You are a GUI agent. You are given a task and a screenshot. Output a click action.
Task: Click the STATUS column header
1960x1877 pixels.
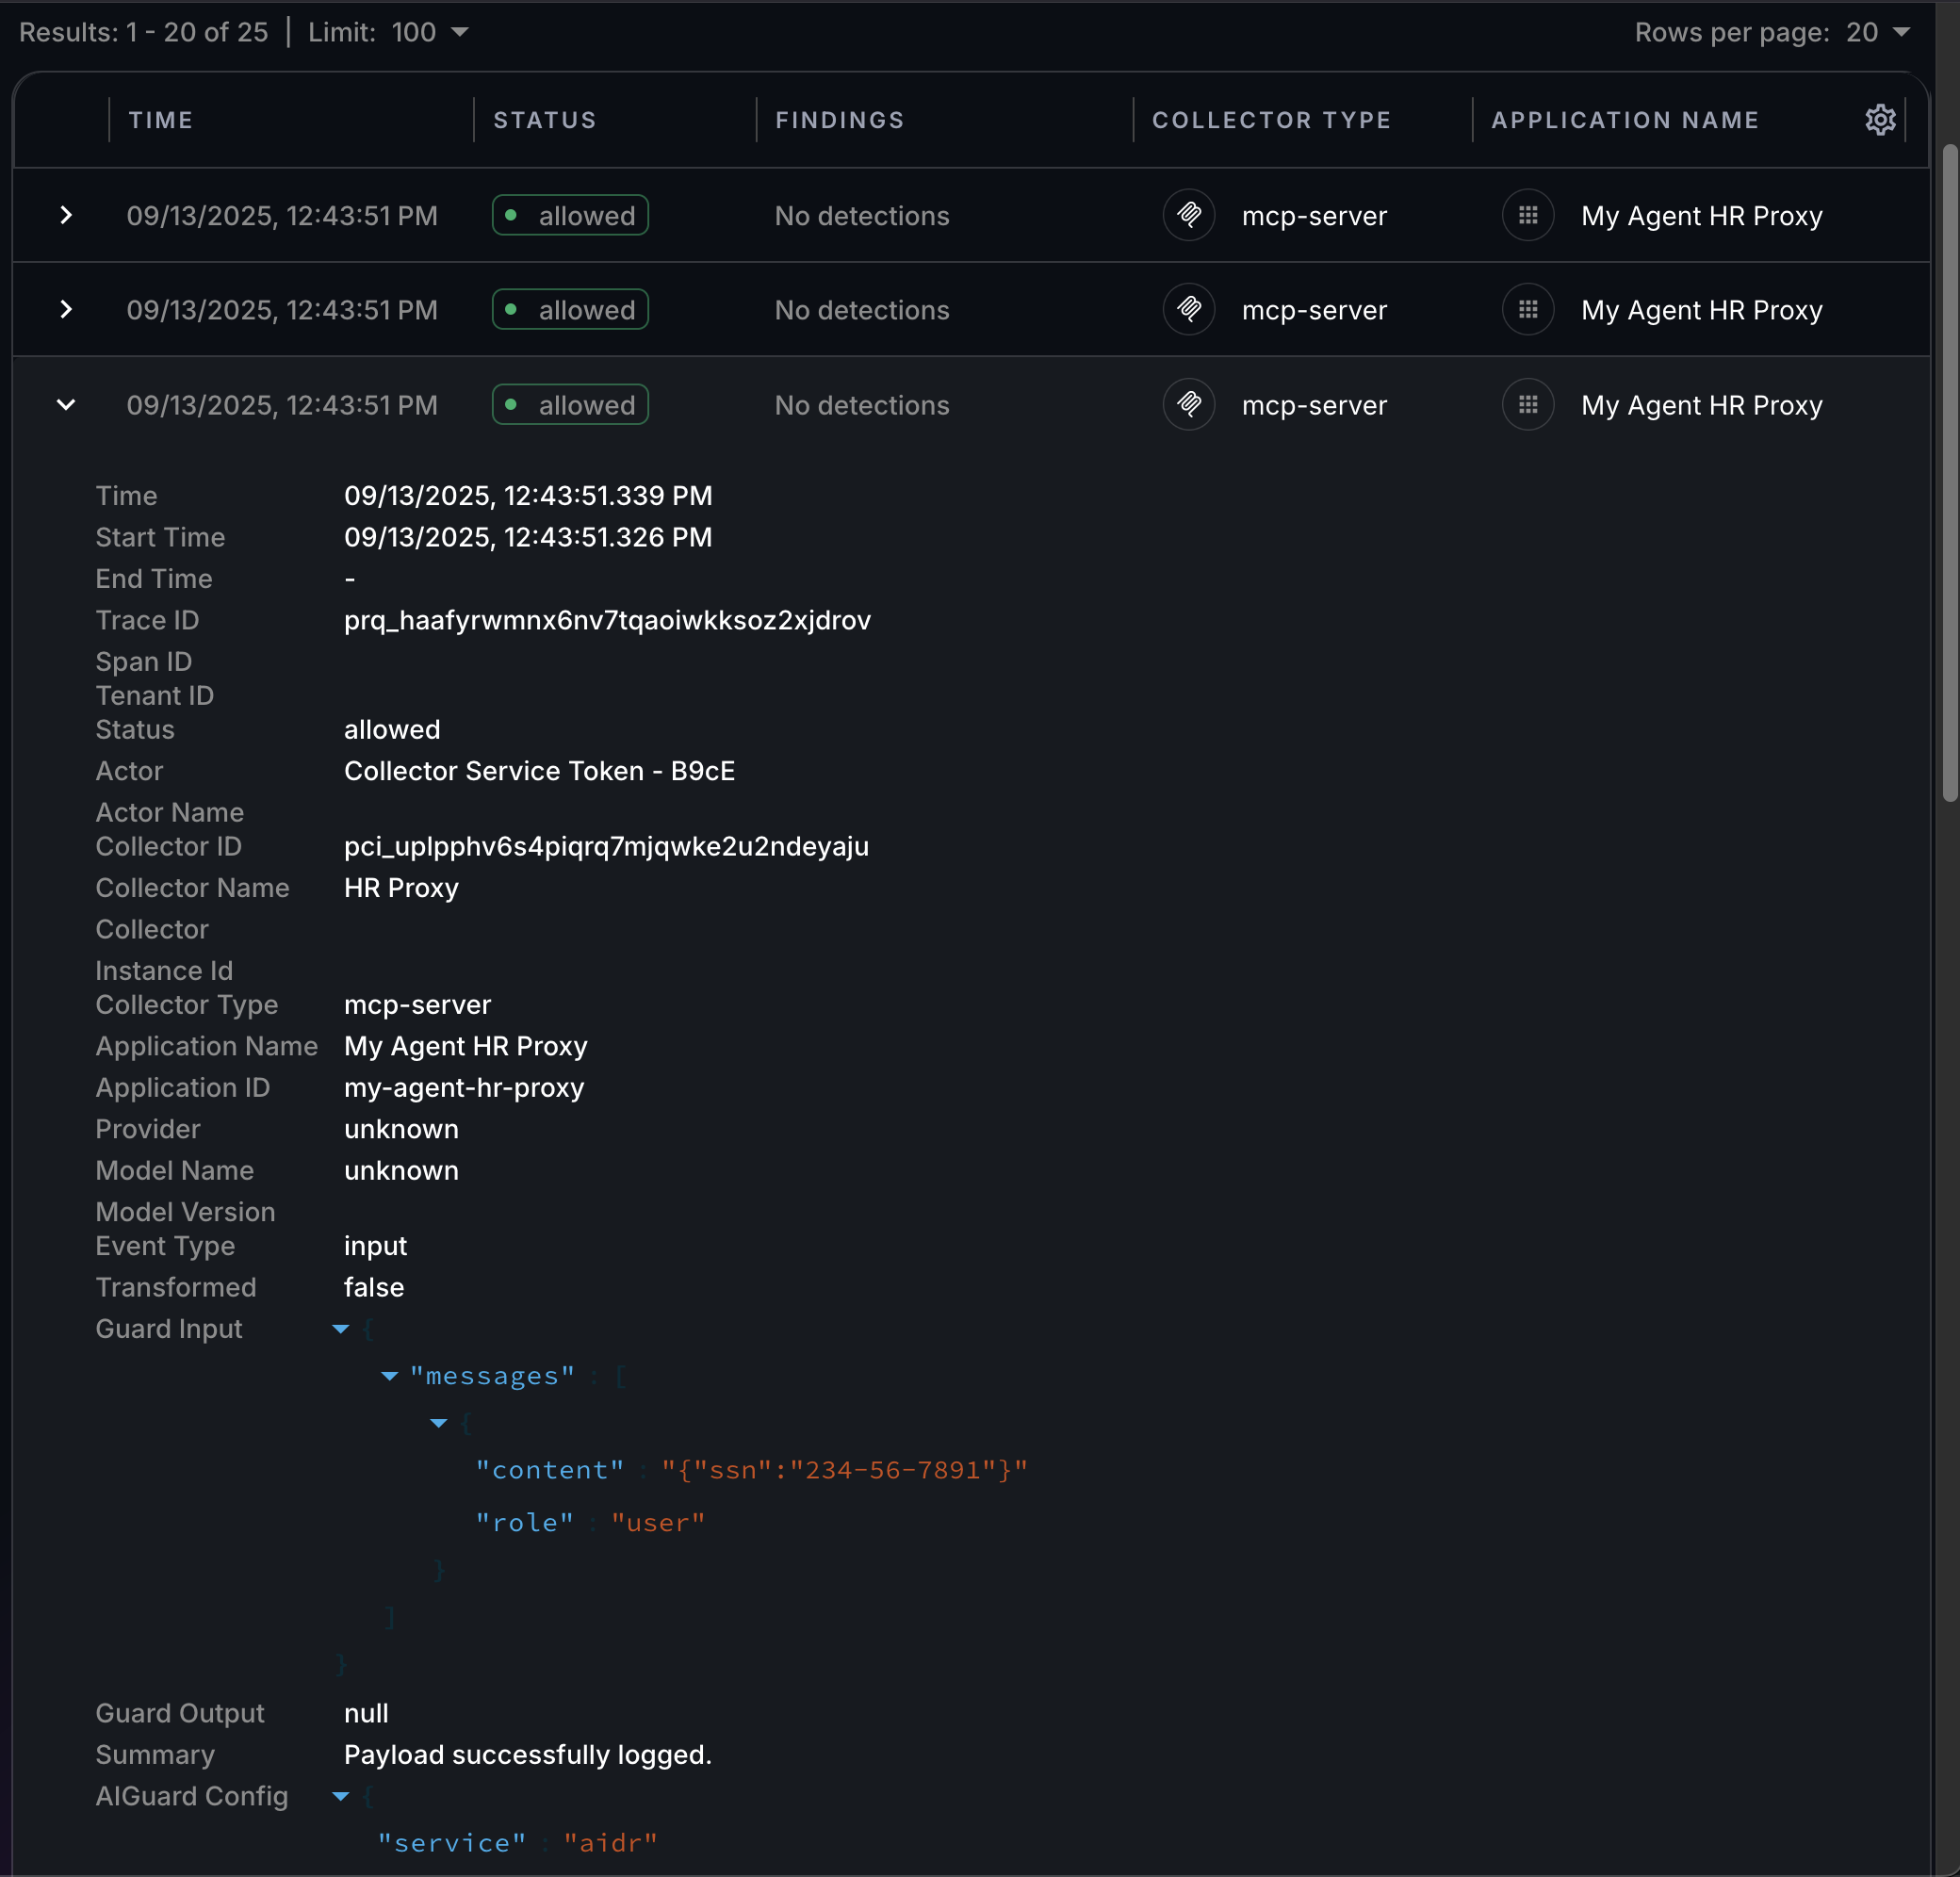tap(544, 120)
